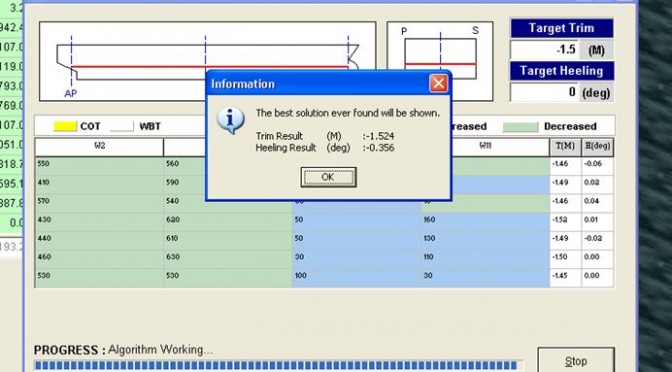Click the W2 column header
The width and height of the screenshot is (672, 372).
pos(99,147)
